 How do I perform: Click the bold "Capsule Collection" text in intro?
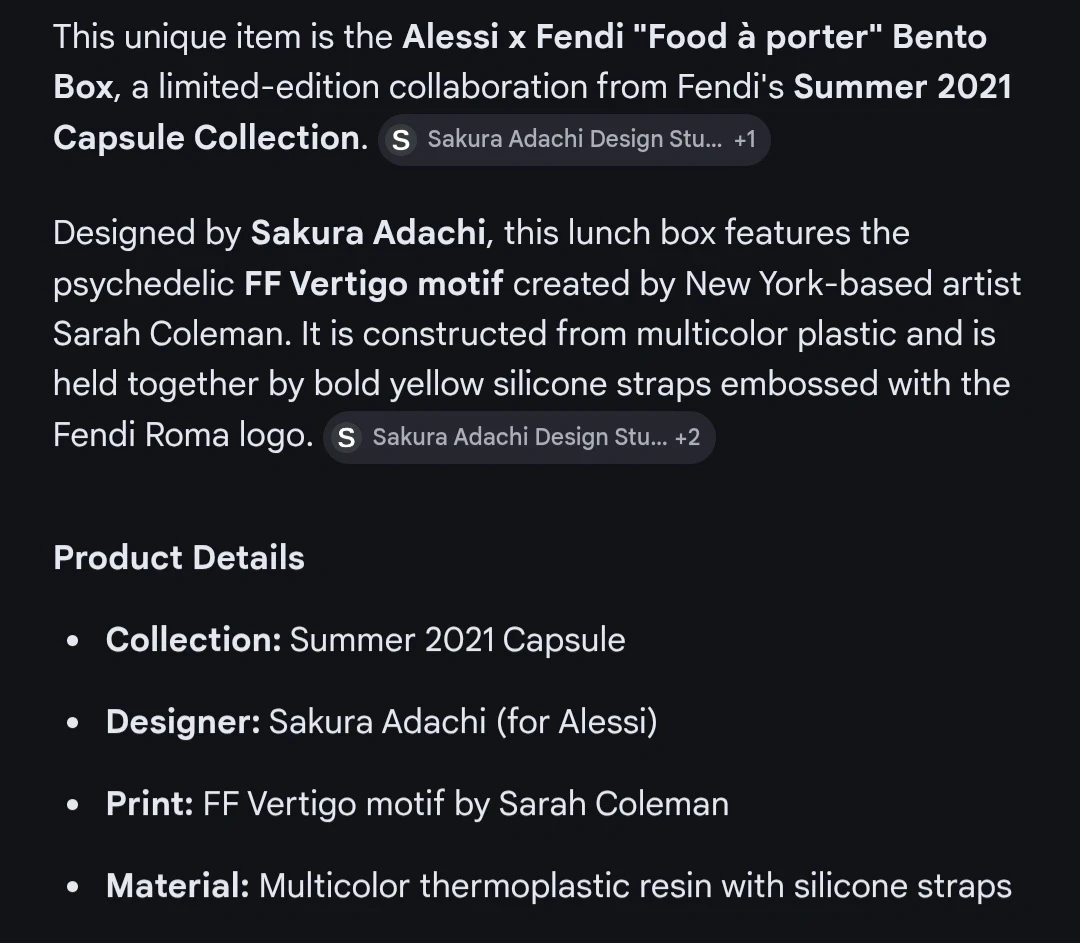pos(206,138)
